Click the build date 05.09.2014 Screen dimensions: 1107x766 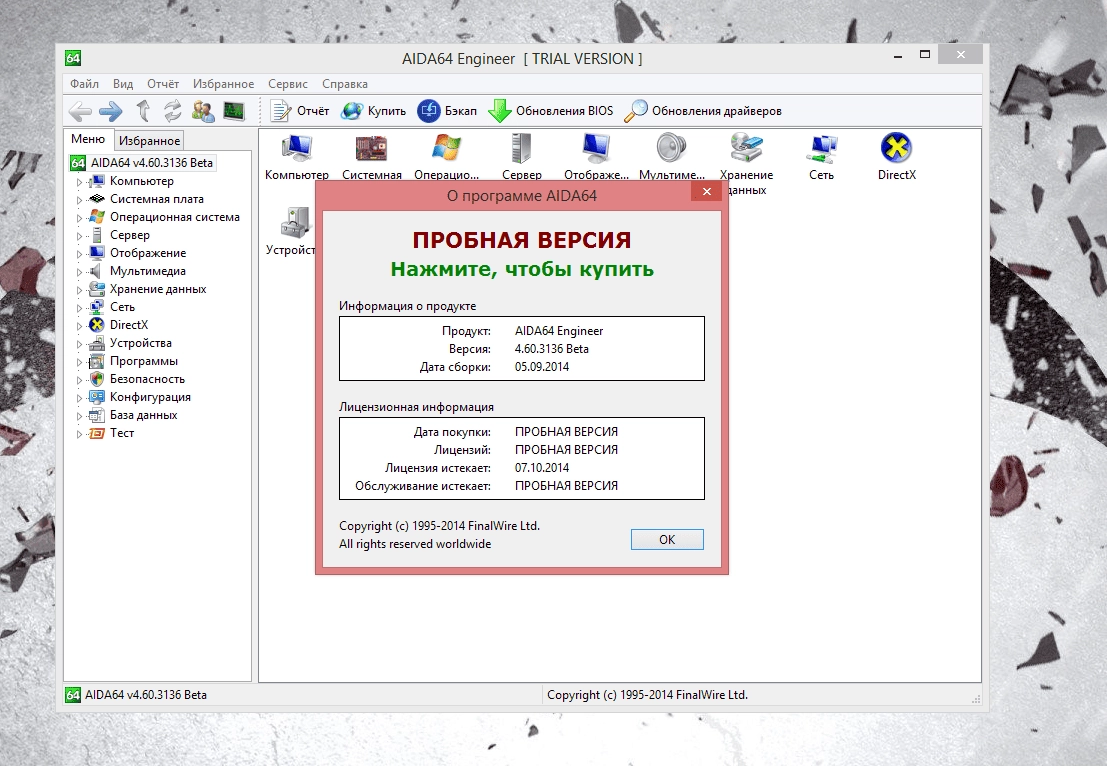point(541,367)
